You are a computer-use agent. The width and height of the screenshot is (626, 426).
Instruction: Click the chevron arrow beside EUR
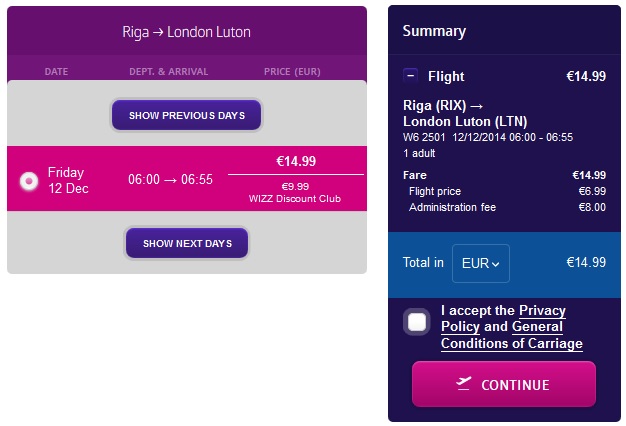tap(495, 264)
